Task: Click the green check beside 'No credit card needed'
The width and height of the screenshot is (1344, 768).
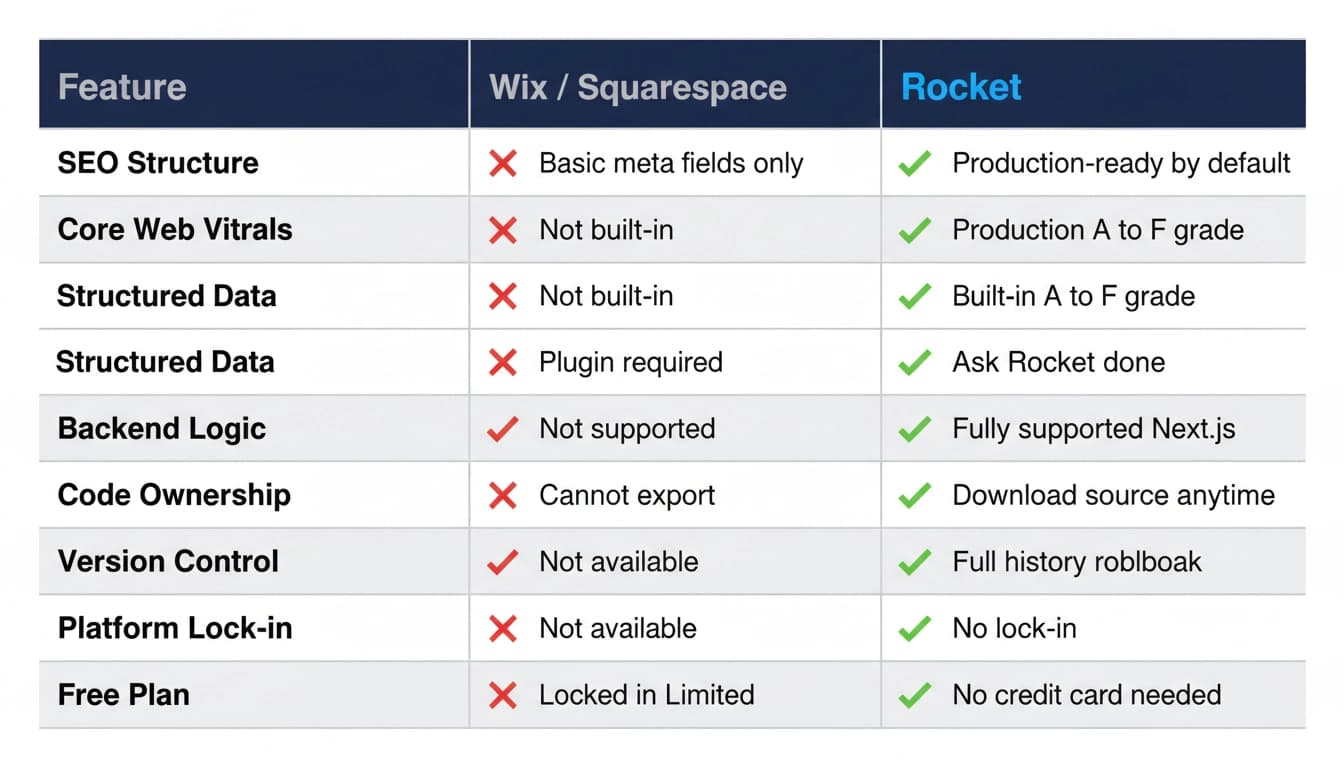Action: pyautogui.click(x=914, y=695)
